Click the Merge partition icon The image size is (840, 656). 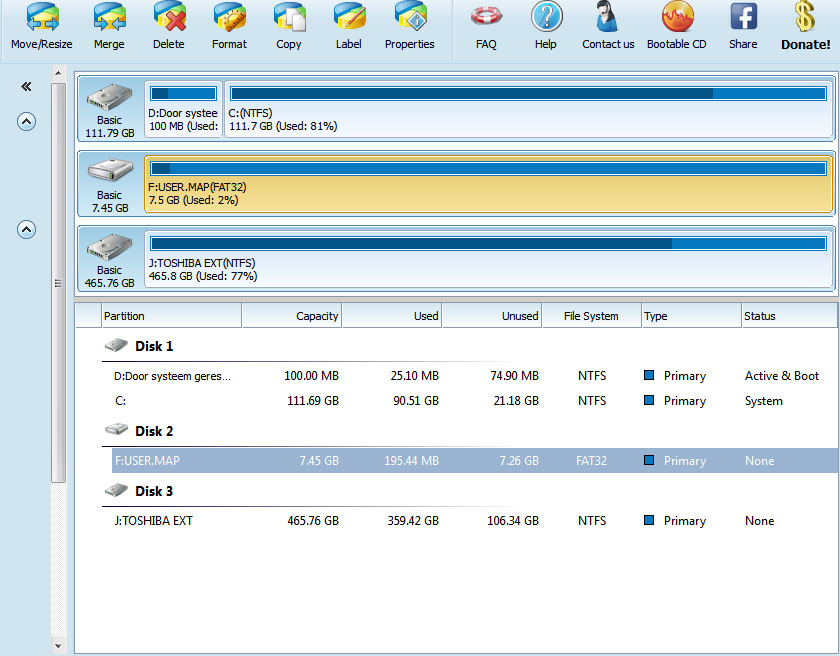pos(109,26)
